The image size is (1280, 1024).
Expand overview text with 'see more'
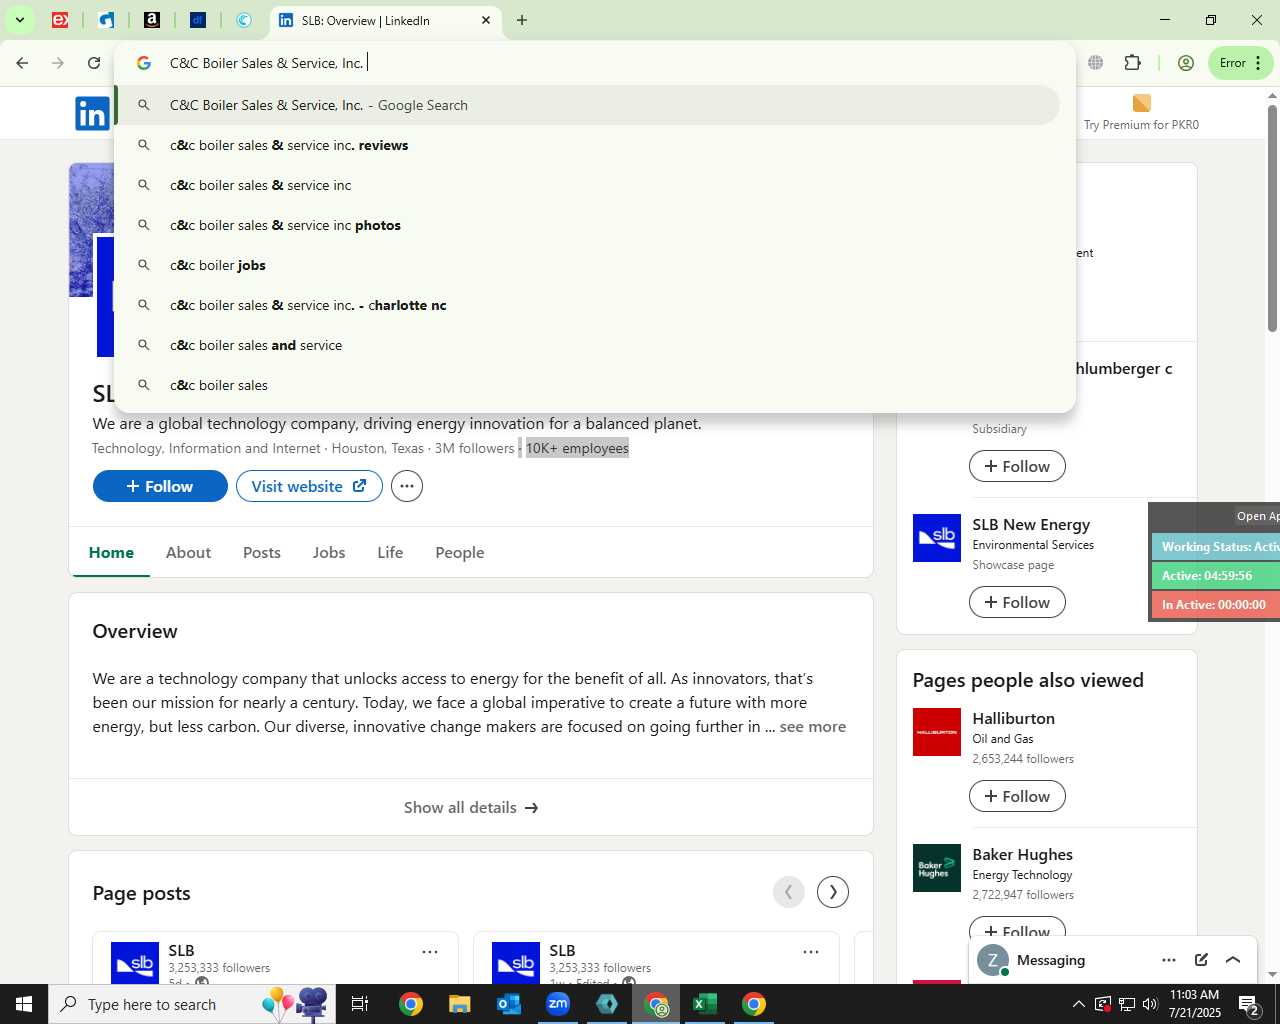[x=812, y=727]
